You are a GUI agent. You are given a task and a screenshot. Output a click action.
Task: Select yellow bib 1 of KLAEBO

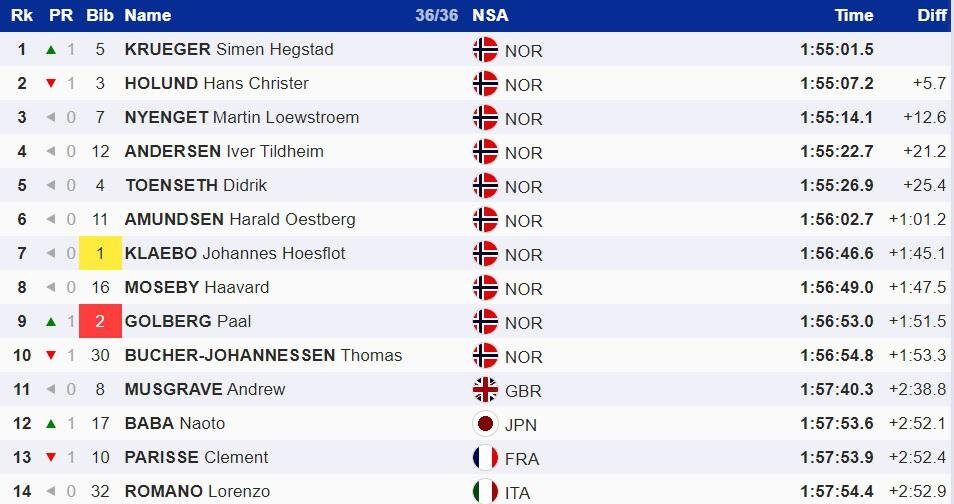(x=100, y=253)
